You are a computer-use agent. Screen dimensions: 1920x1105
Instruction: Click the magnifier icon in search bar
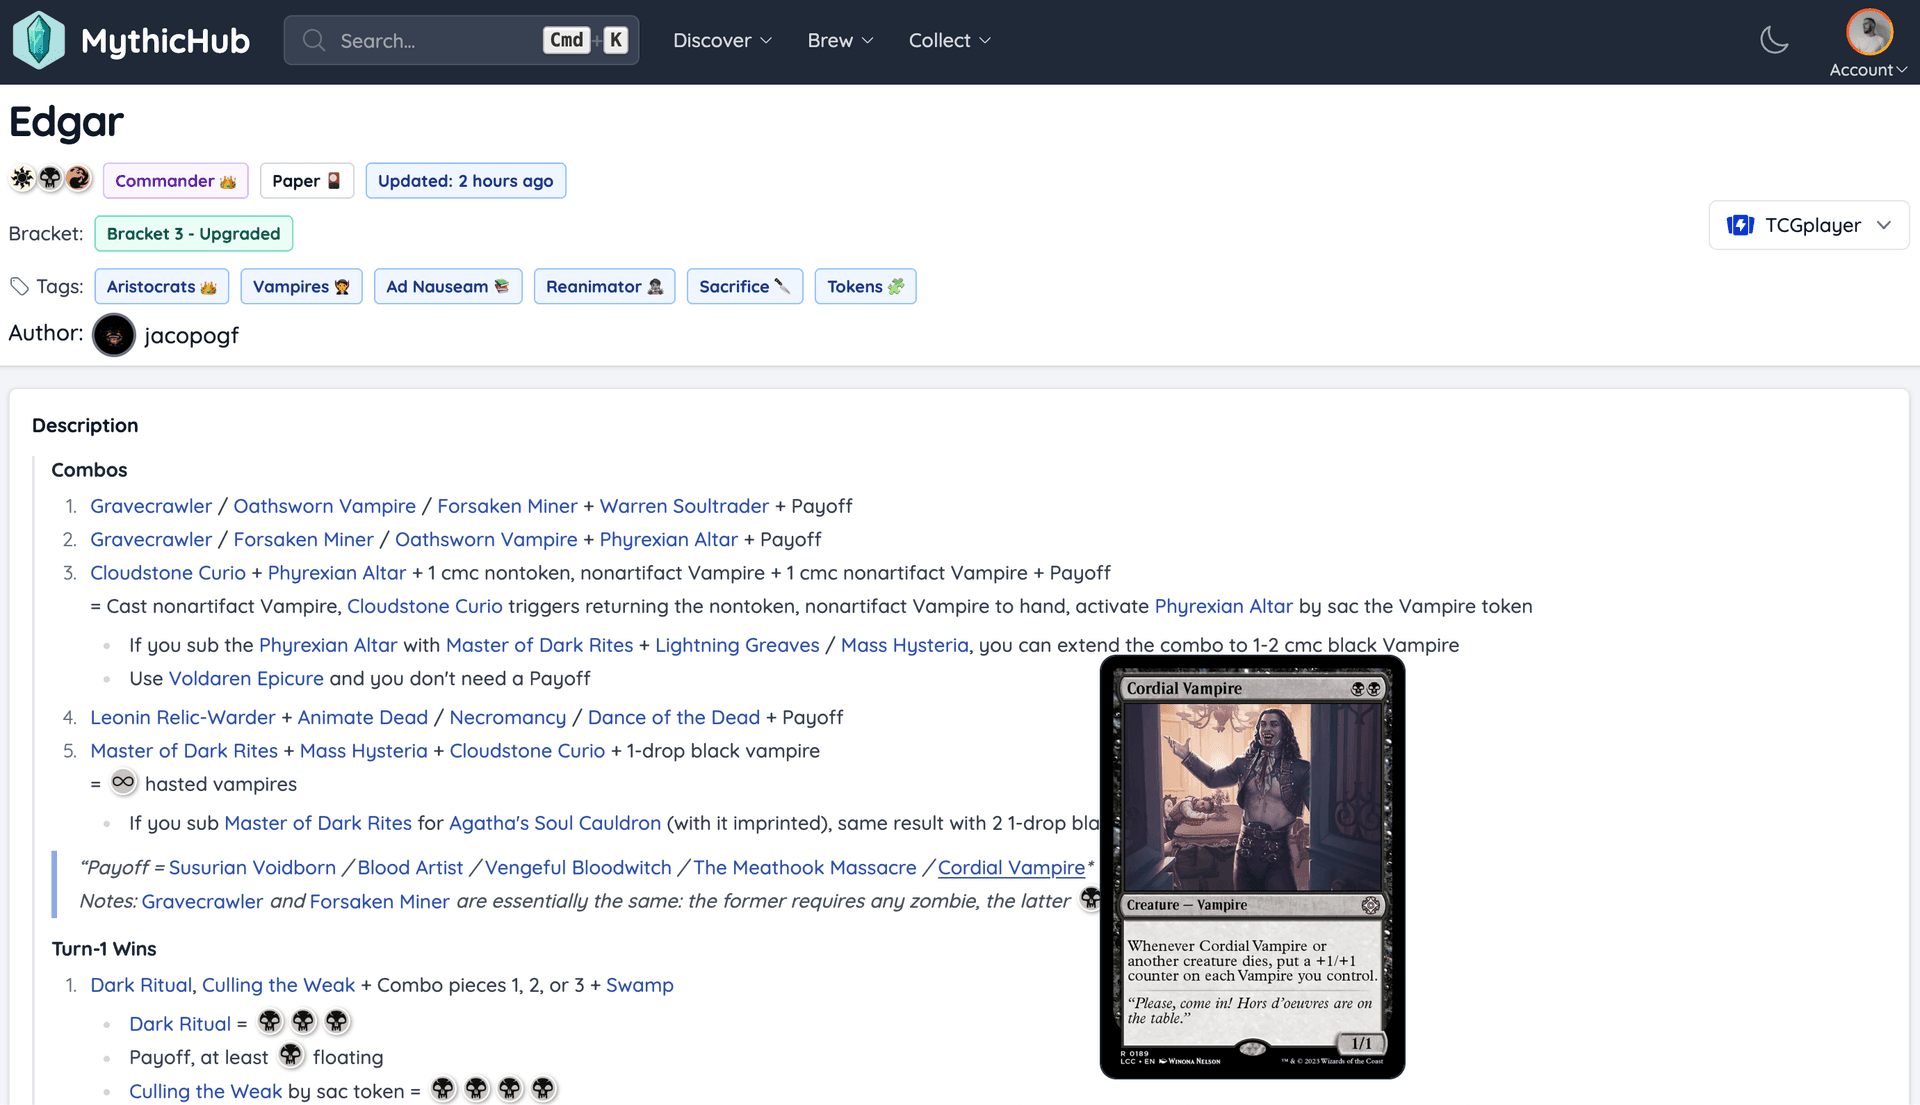click(314, 40)
